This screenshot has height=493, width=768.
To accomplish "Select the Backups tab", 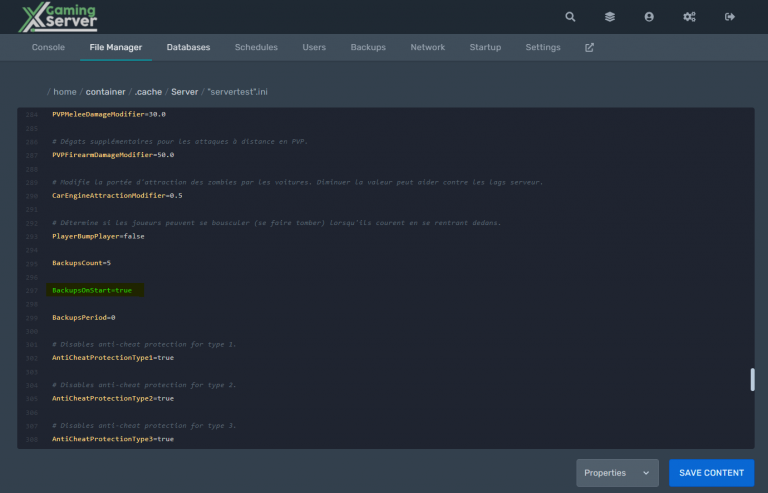I will click(367, 48).
